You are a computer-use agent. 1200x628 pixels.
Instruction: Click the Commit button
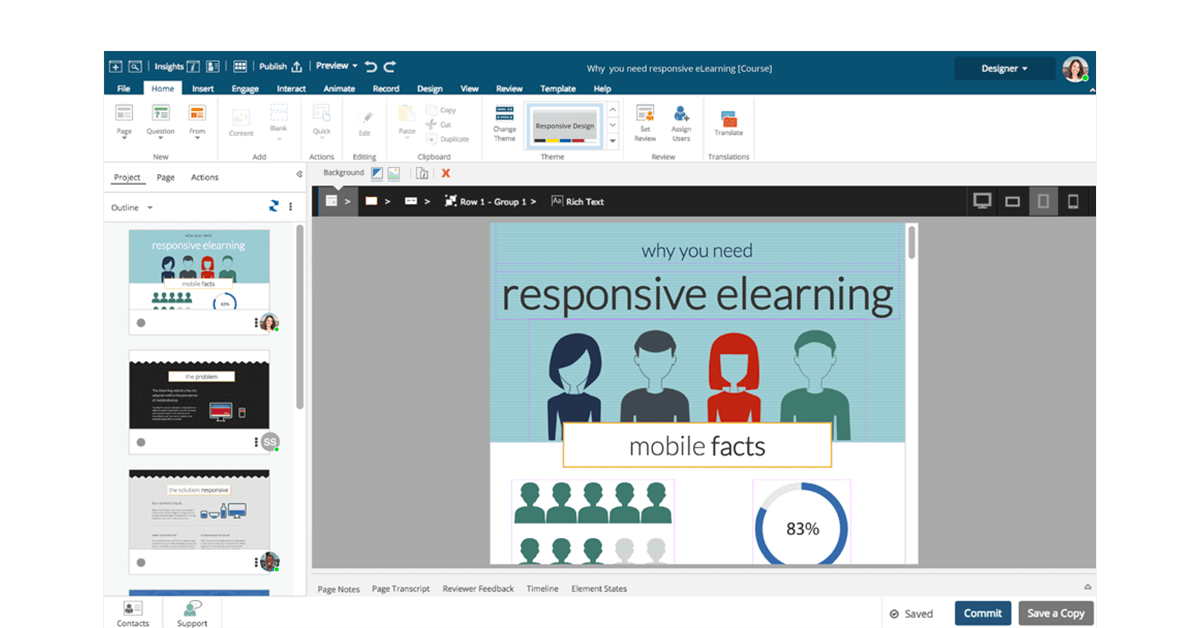pyautogui.click(x=983, y=613)
